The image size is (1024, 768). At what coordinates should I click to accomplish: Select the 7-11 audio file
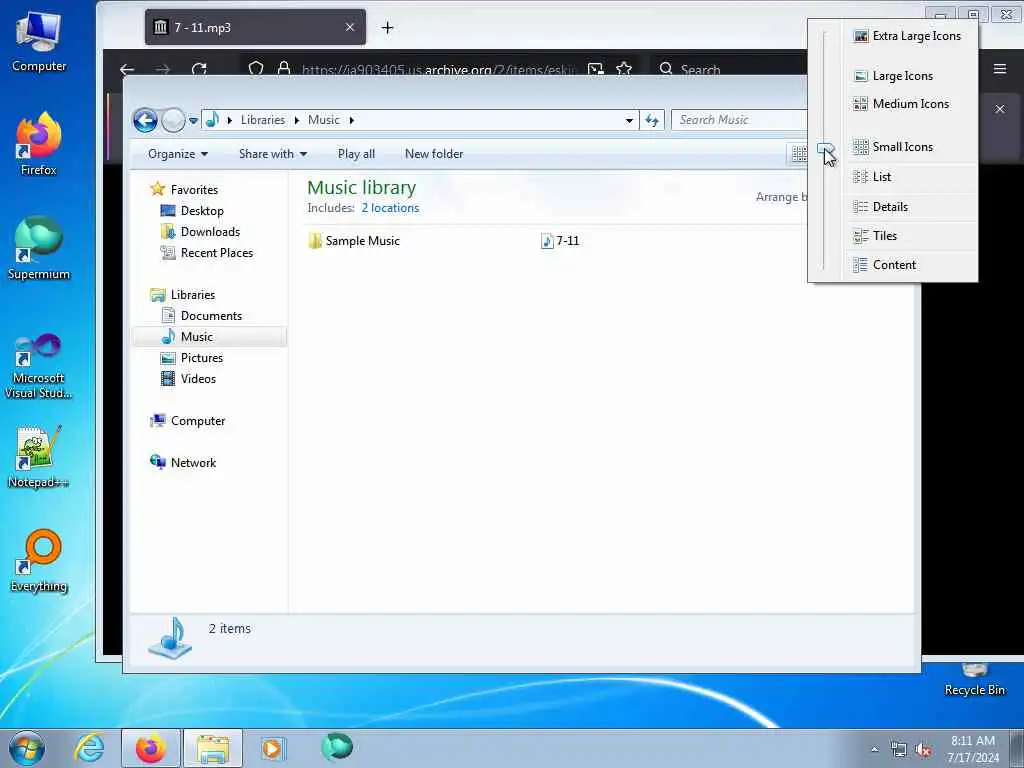click(560, 241)
